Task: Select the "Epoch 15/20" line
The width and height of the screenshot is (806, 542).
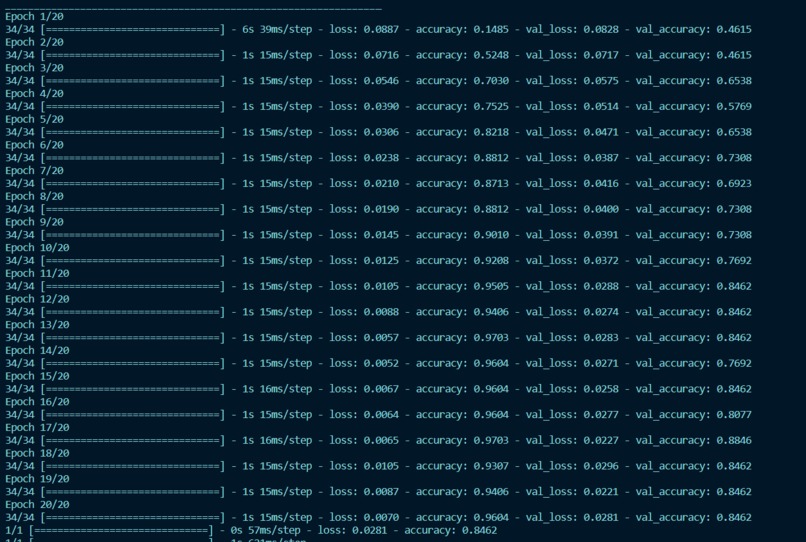Action: 37,376
